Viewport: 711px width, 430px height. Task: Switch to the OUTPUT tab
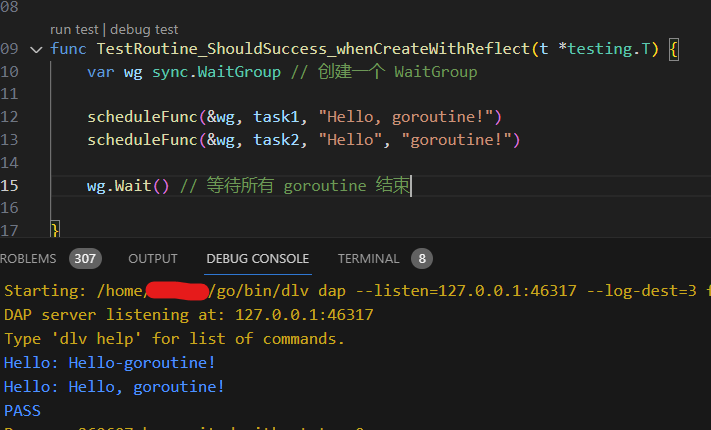[153, 259]
